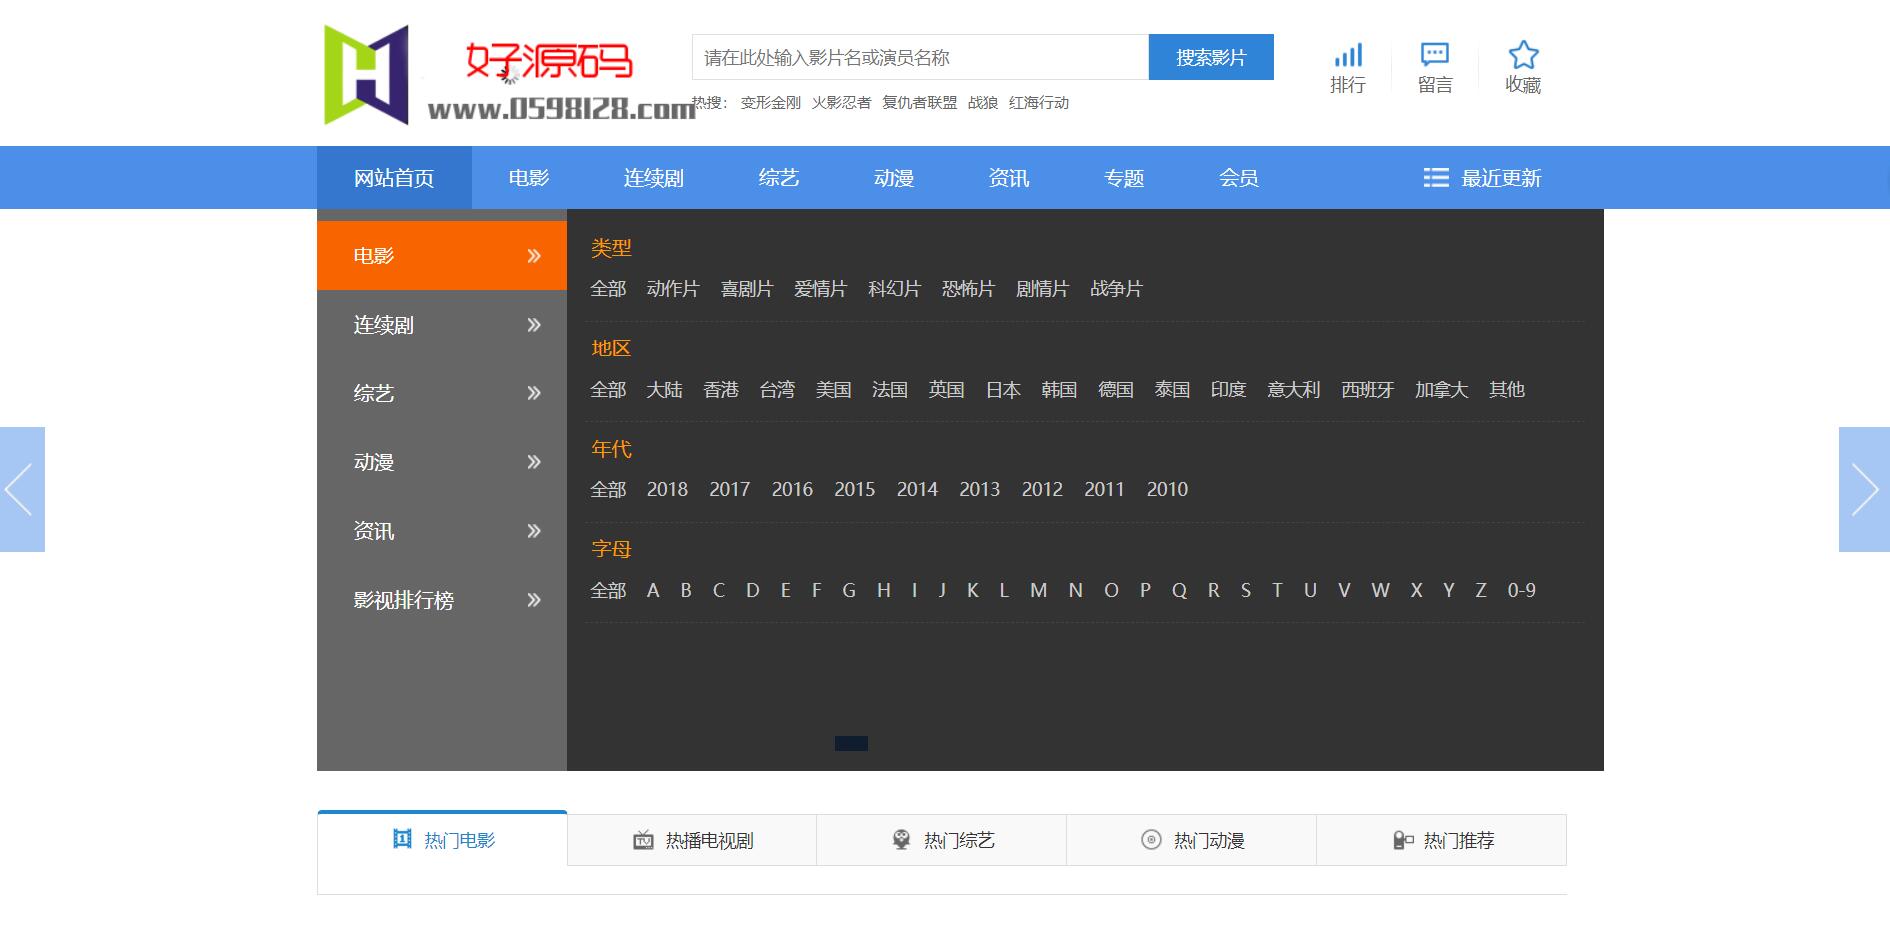Click hot search link 红海行动
Image resolution: width=1890 pixels, height=931 pixels.
pyautogui.click(x=1039, y=103)
